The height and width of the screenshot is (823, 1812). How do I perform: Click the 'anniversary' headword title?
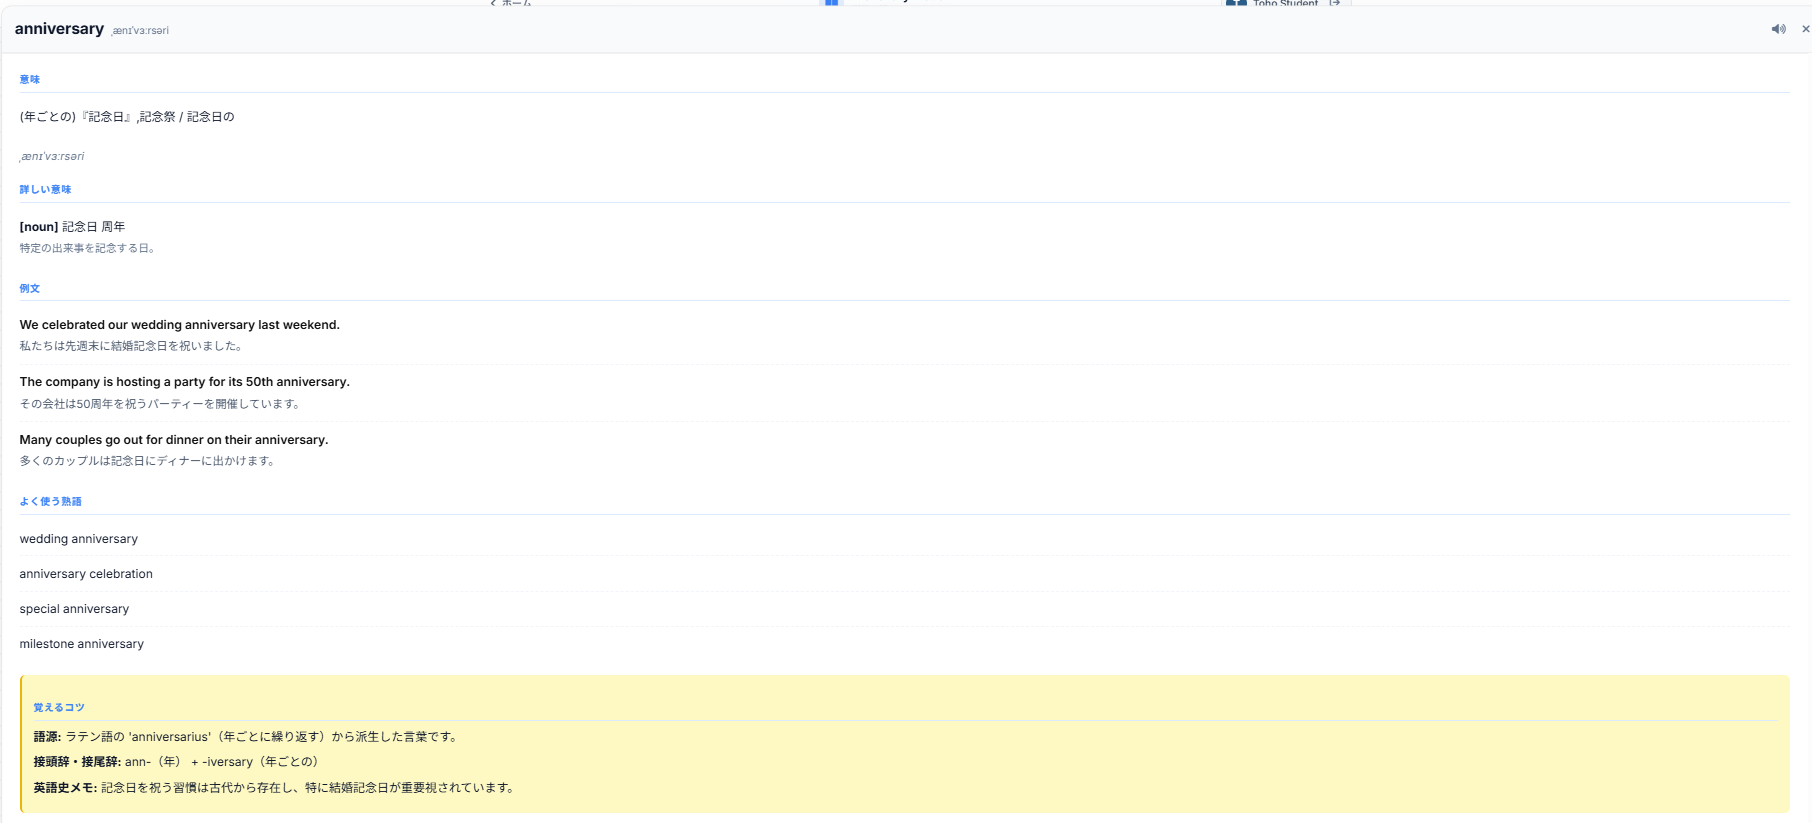click(59, 28)
